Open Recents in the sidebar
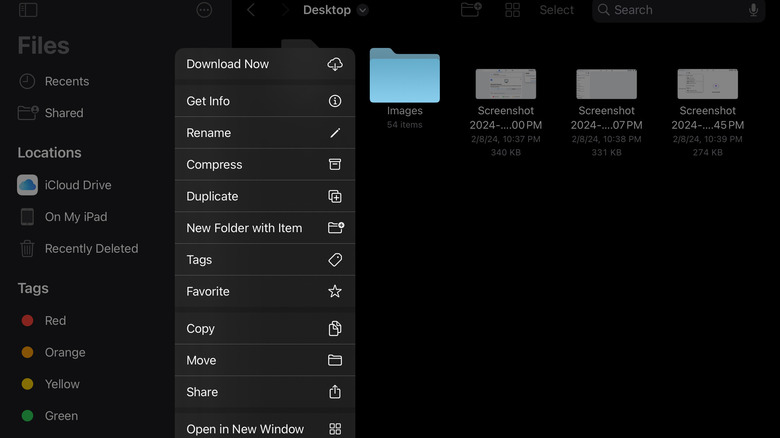 pyautogui.click(x=67, y=81)
